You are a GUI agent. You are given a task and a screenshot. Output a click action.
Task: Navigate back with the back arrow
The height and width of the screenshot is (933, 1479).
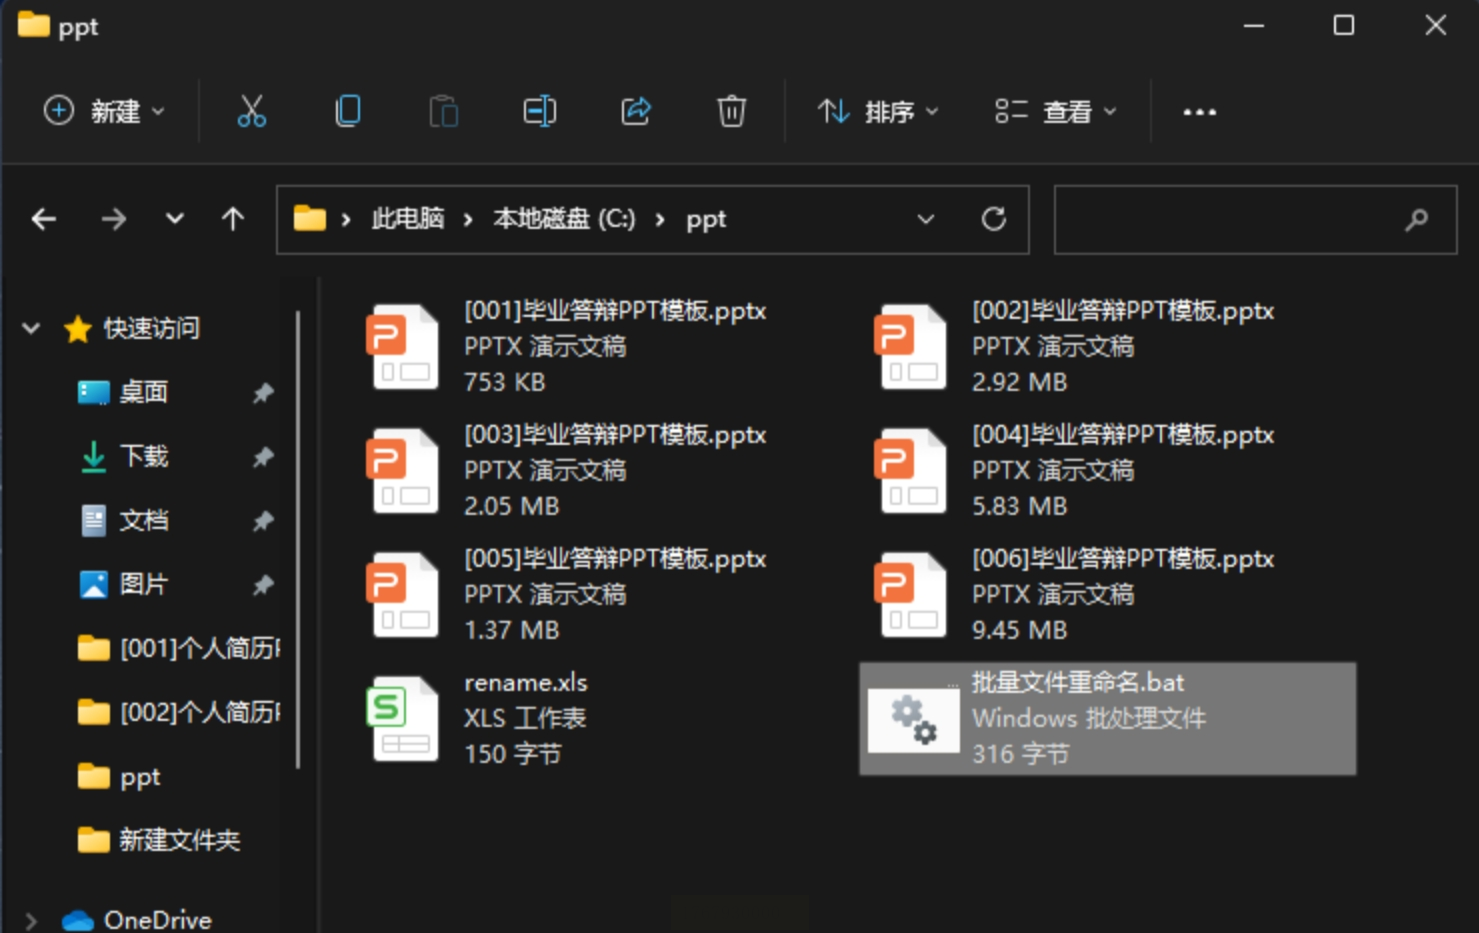(44, 219)
